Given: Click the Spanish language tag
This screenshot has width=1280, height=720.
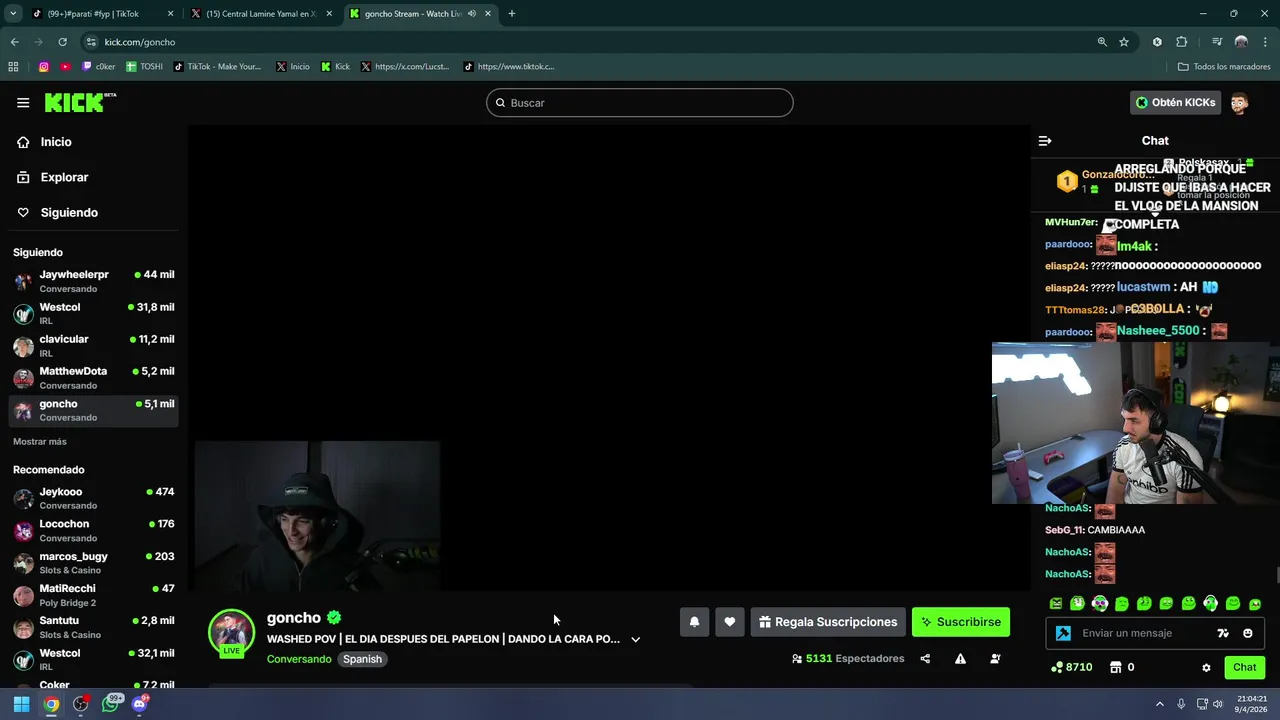Looking at the screenshot, I should point(362,659).
